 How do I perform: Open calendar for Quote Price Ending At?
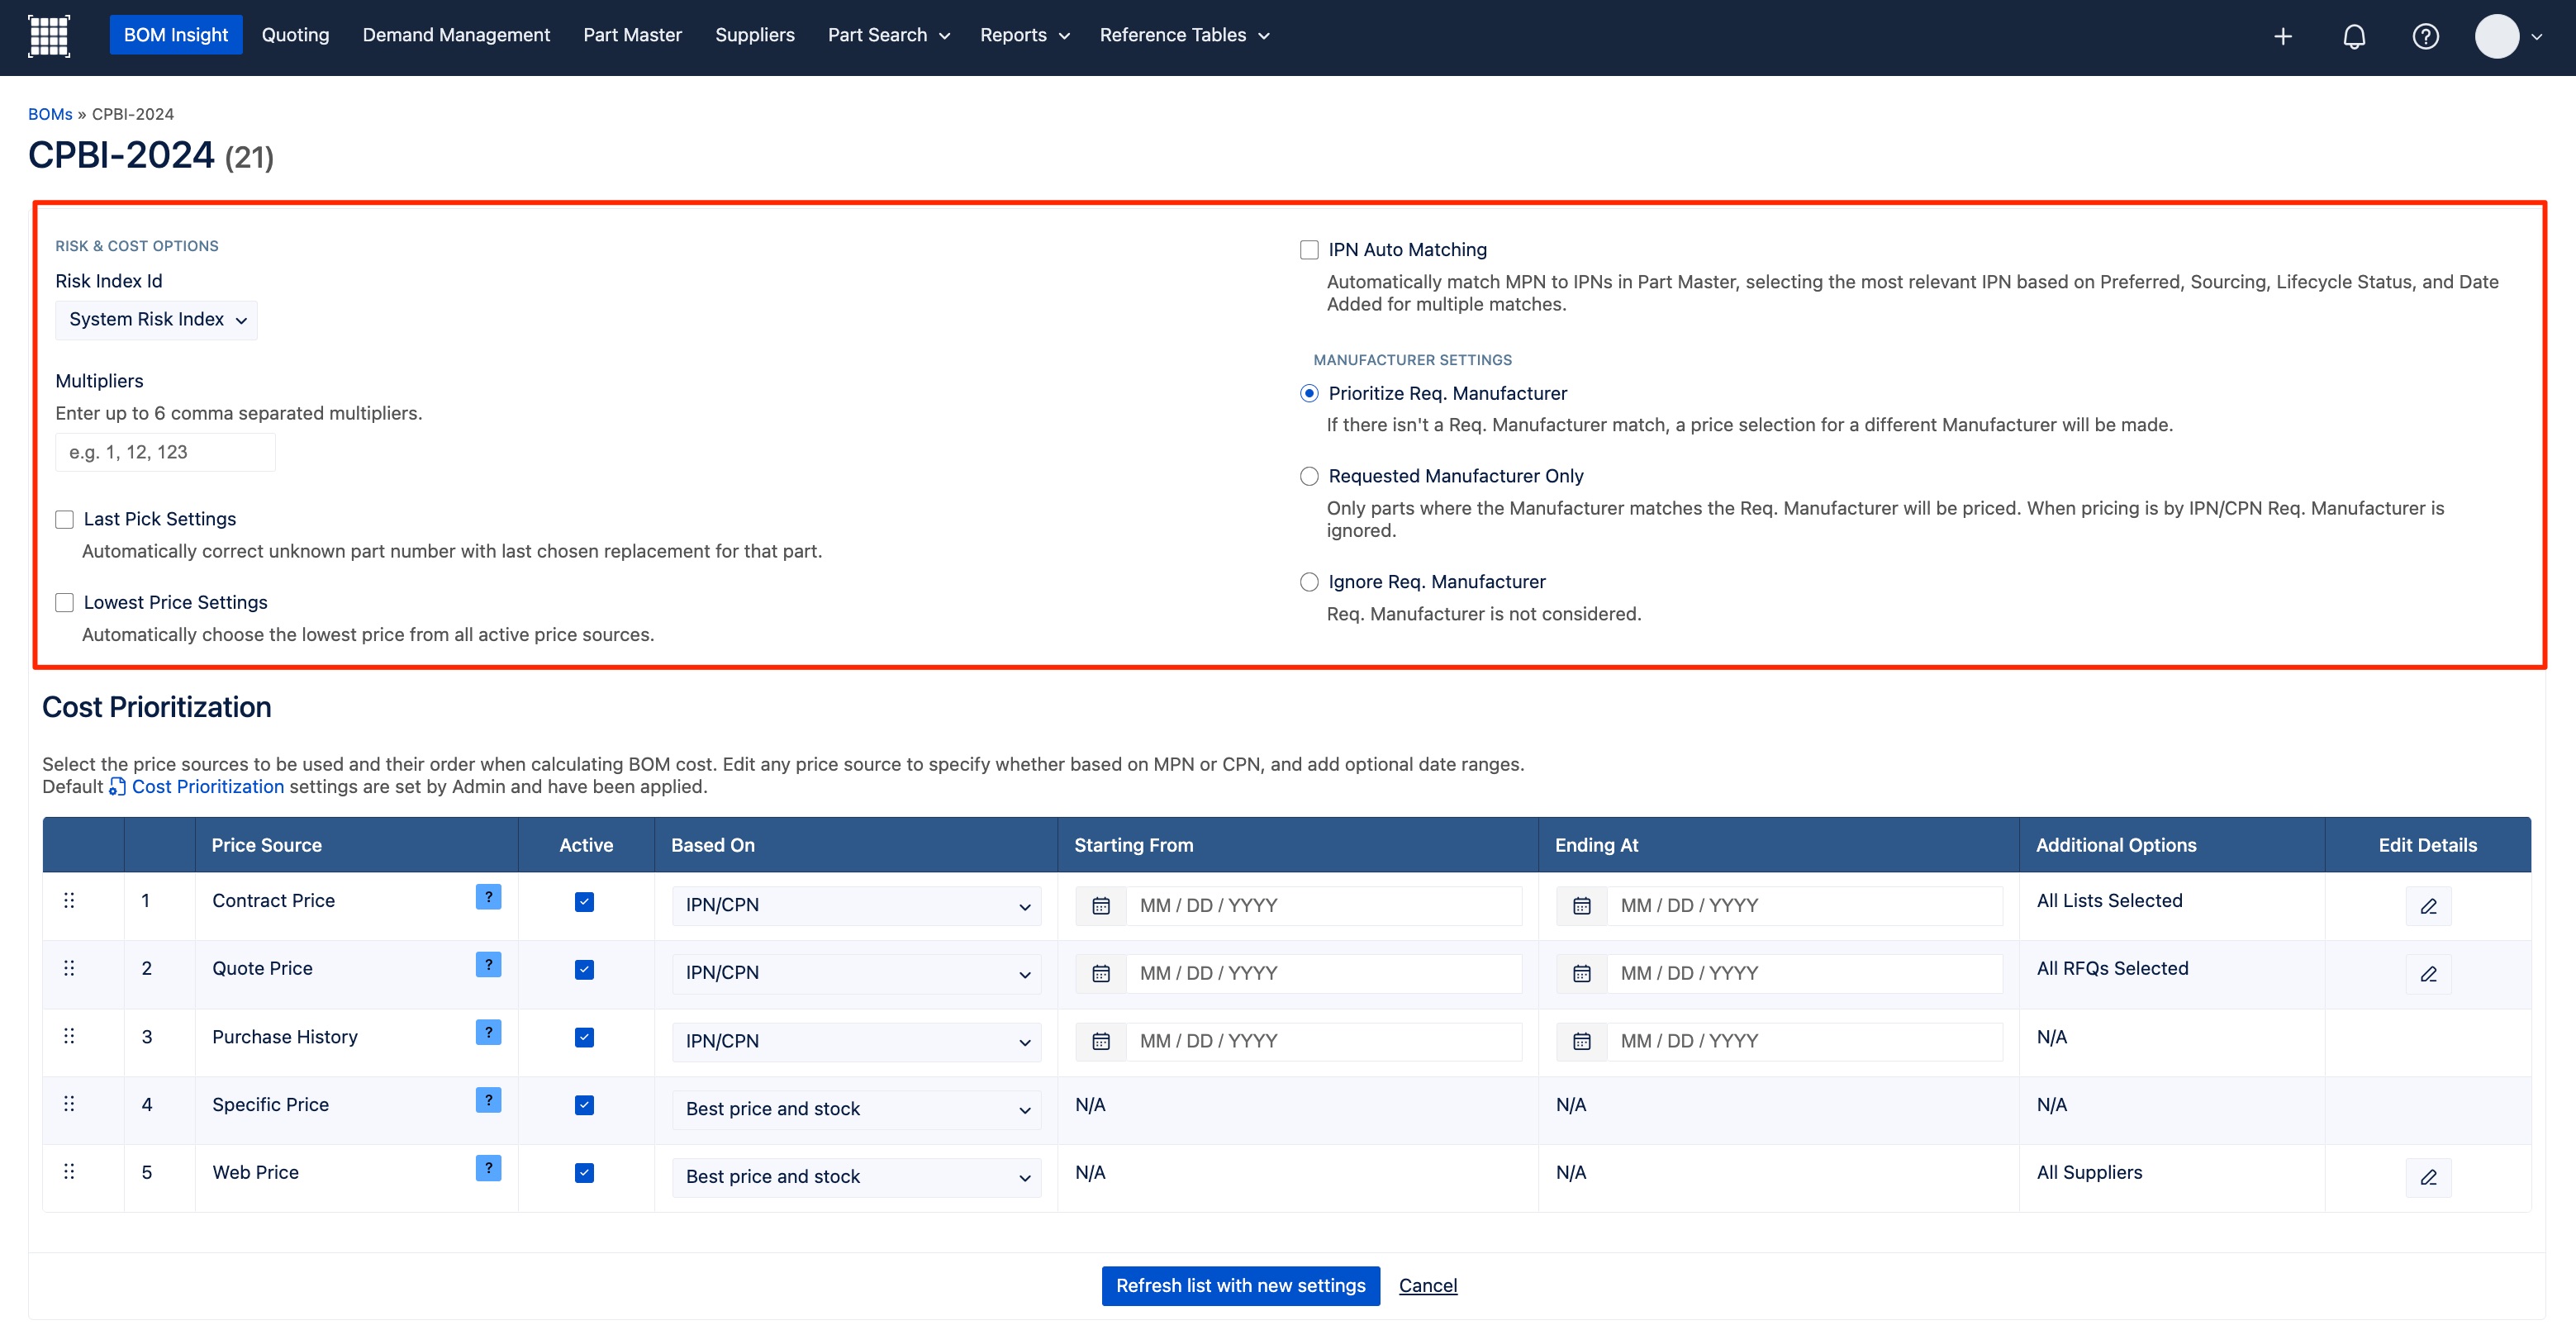1582,974
